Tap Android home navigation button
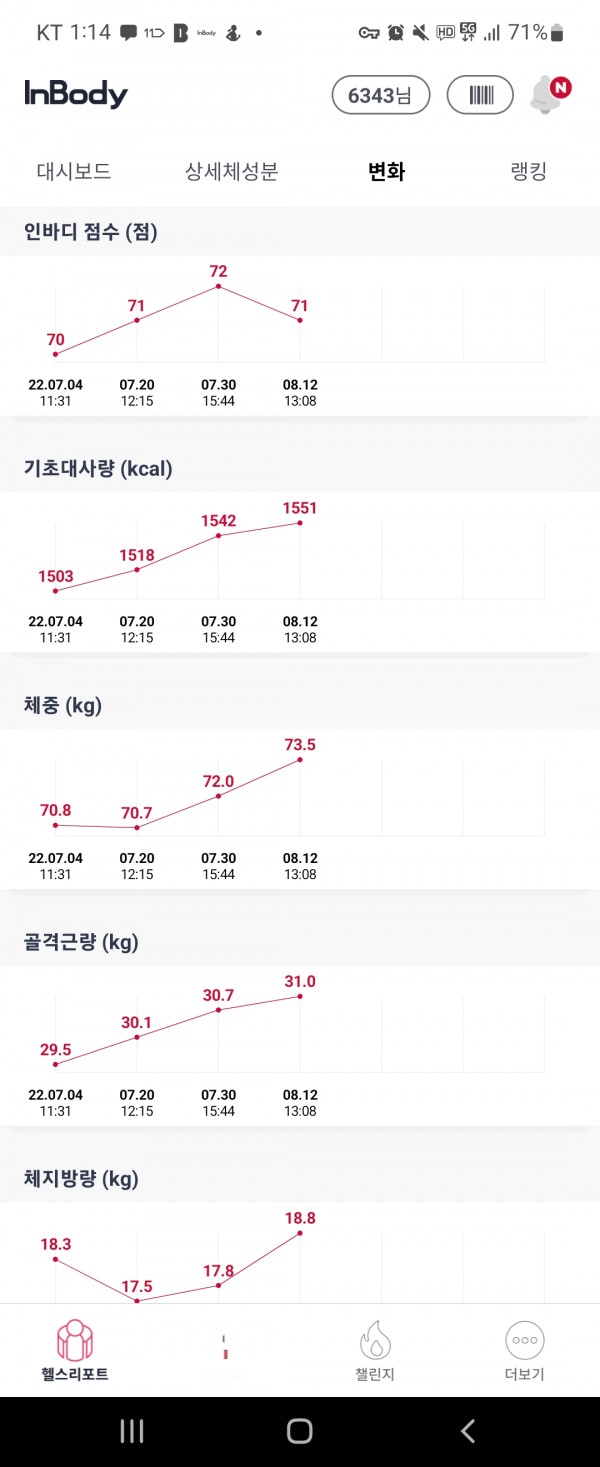This screenshot has width=600, height=1467. 300,1431
